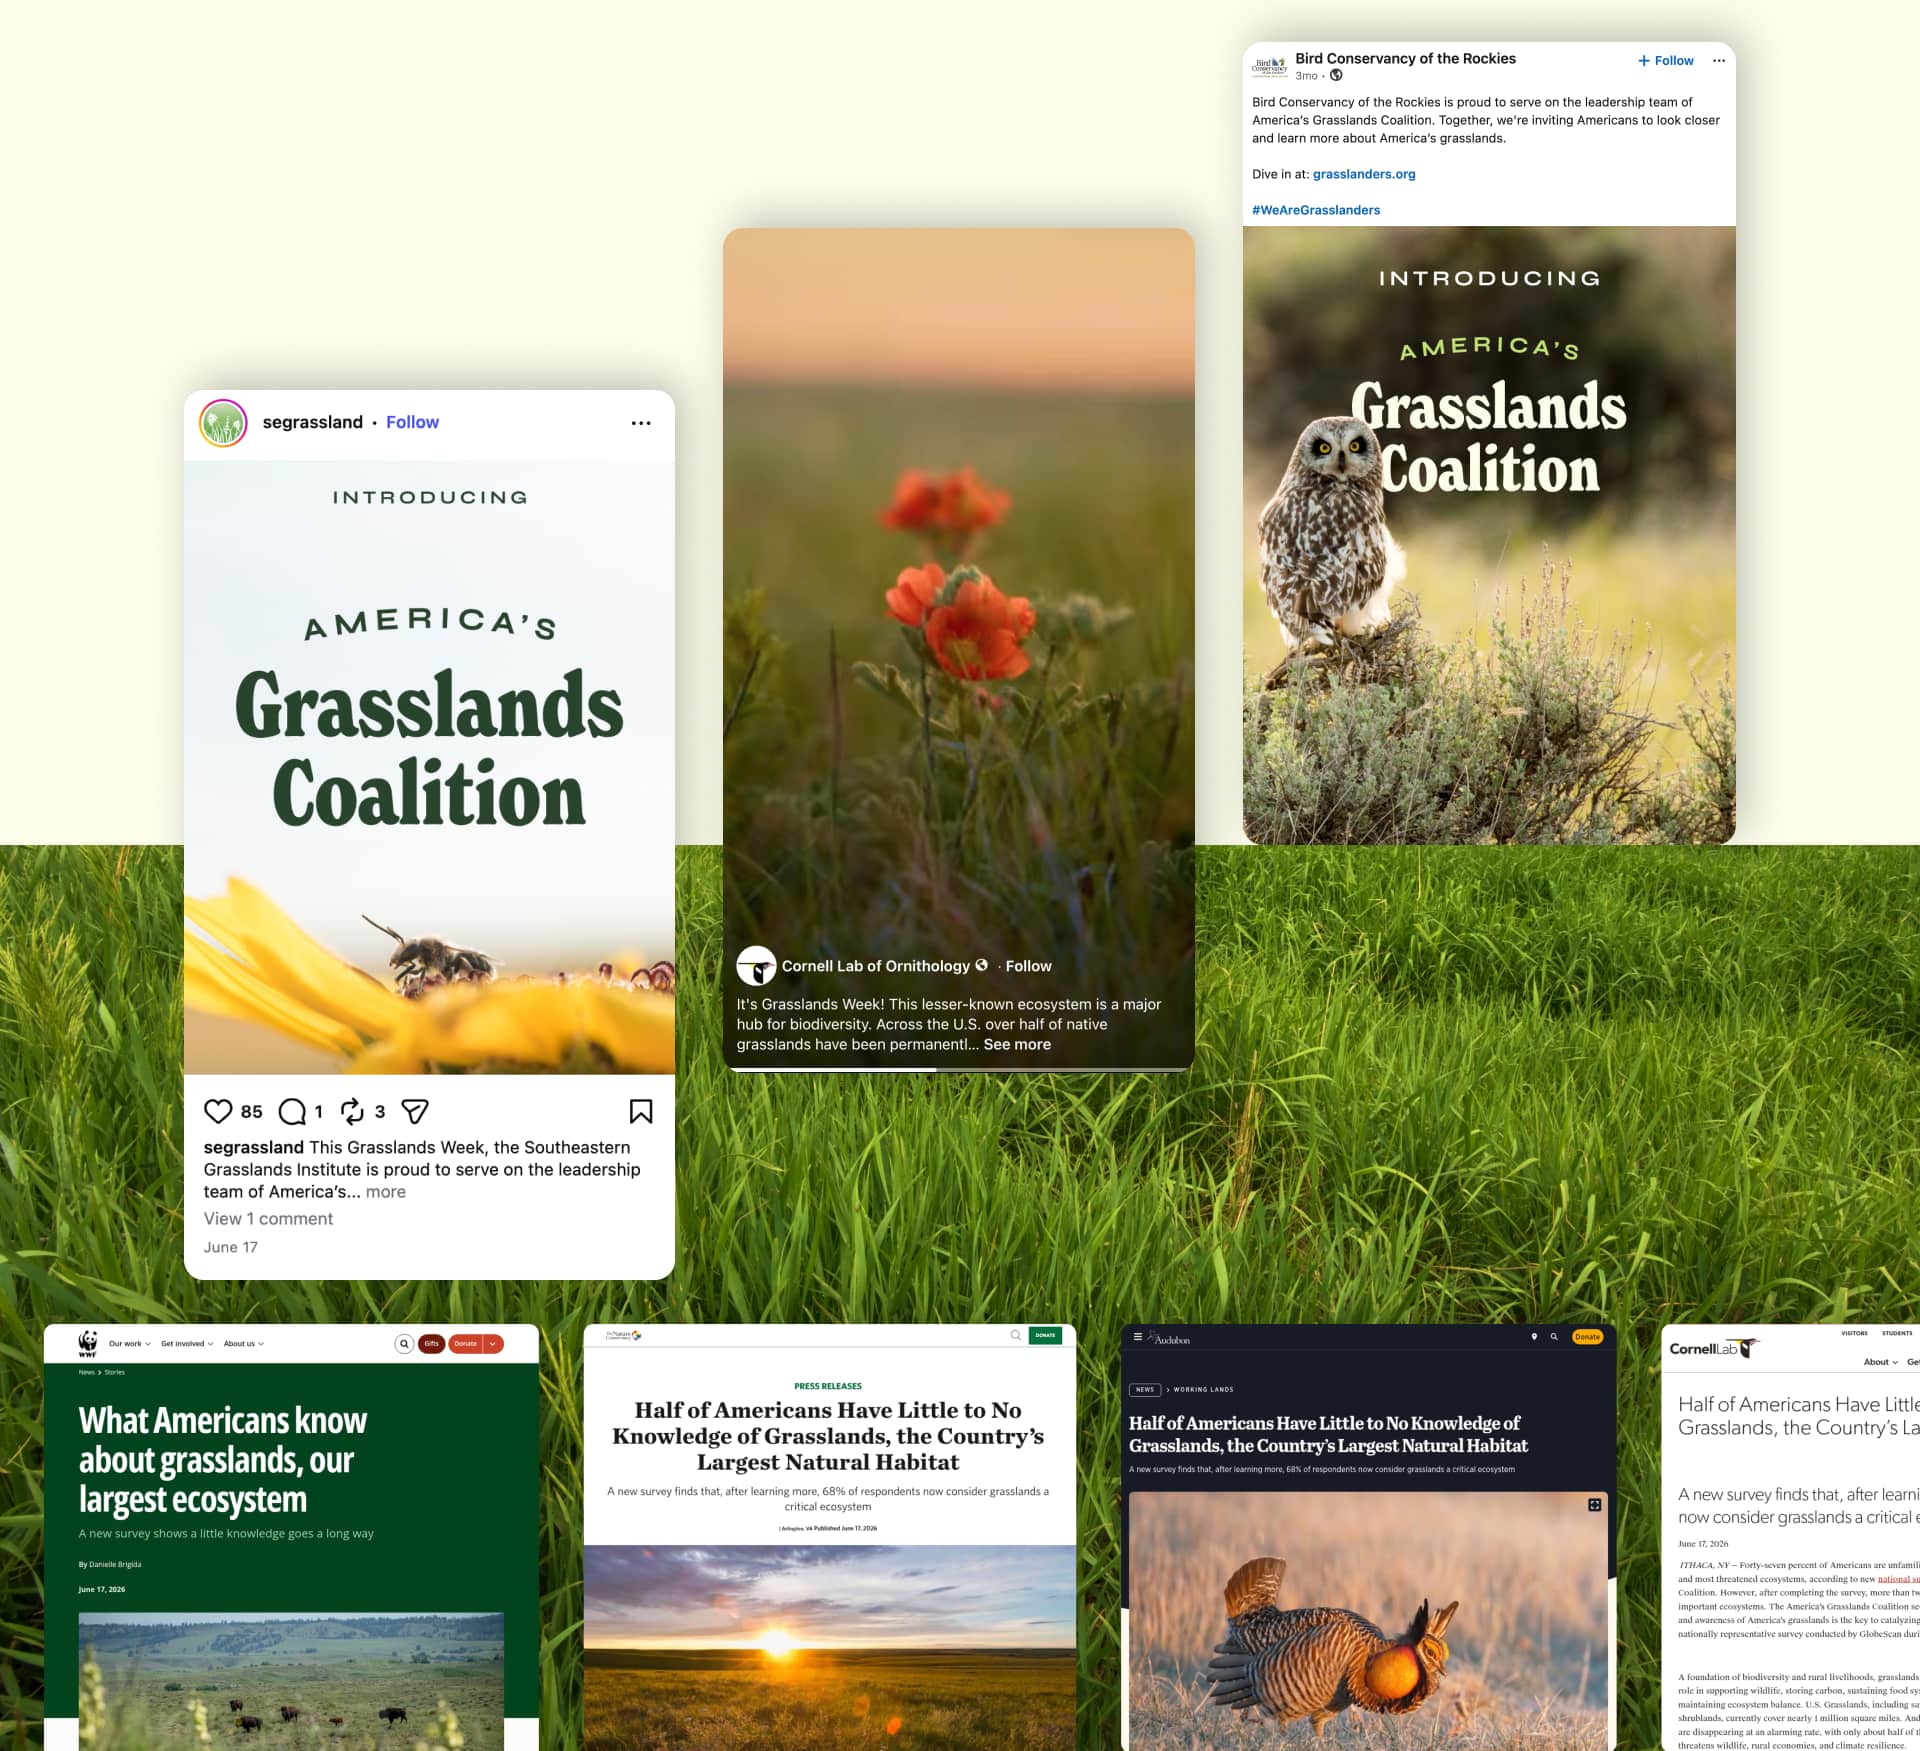
Task: Click the Cornell Lab video progress bar
Action: [x=958, y=1069]
